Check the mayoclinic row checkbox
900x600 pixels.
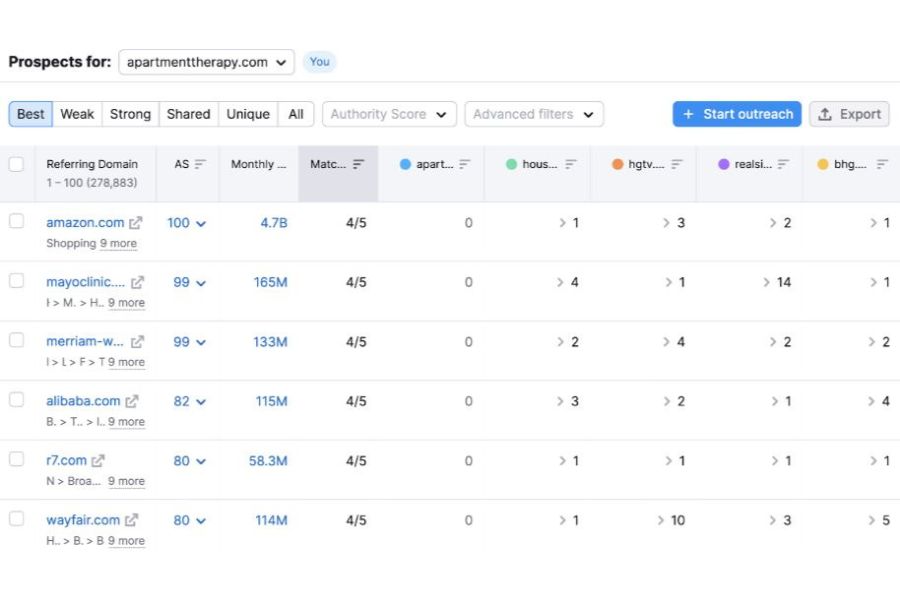17,281
